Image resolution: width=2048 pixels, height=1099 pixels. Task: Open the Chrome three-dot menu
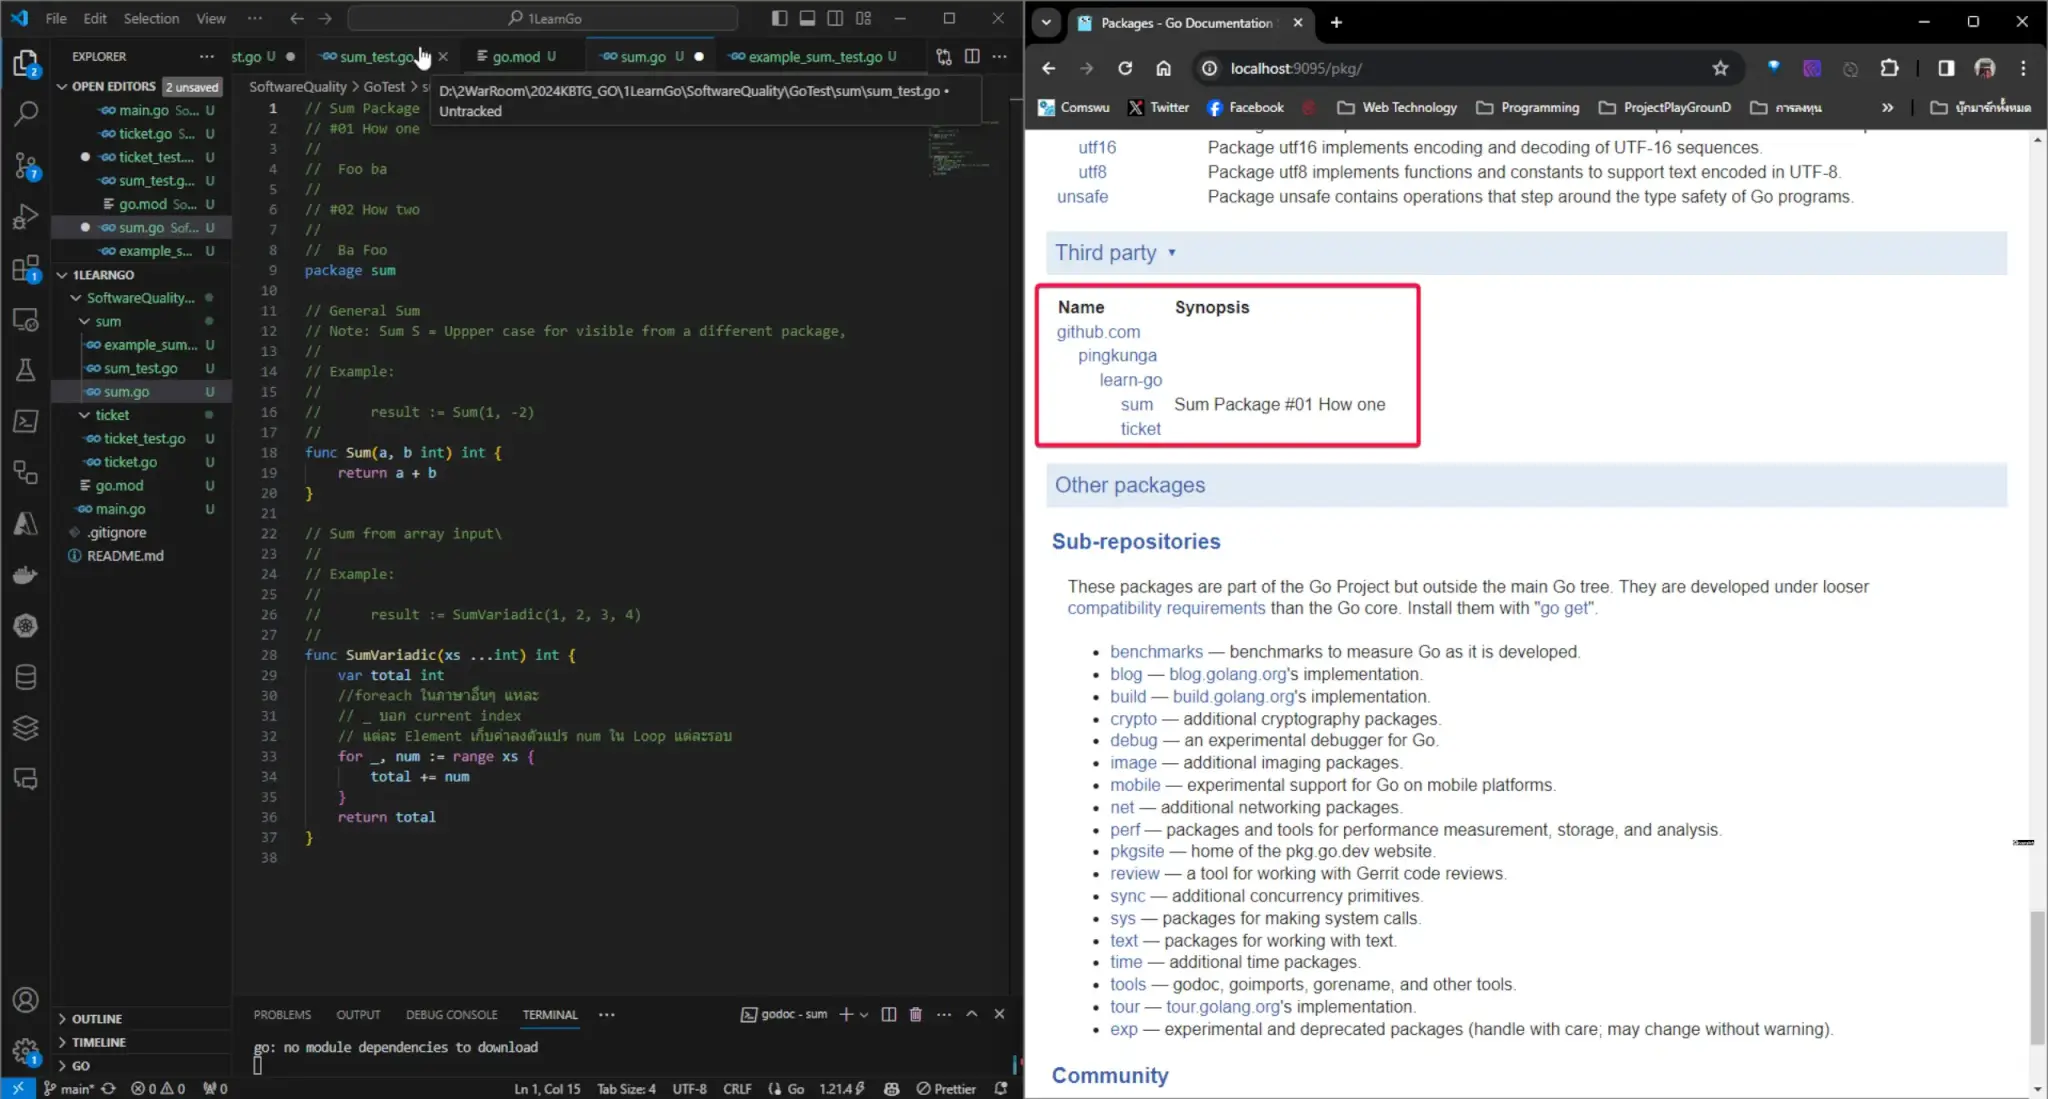point(2023,68)
